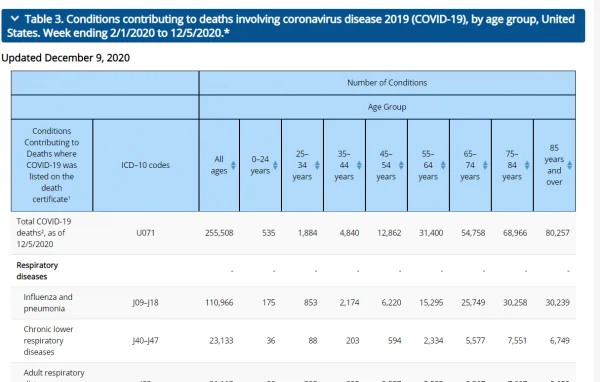The width and height of the screenshot is (600, 382).
Task: Click the 255,508 all ages total cell
Action: tap(219, 233)
